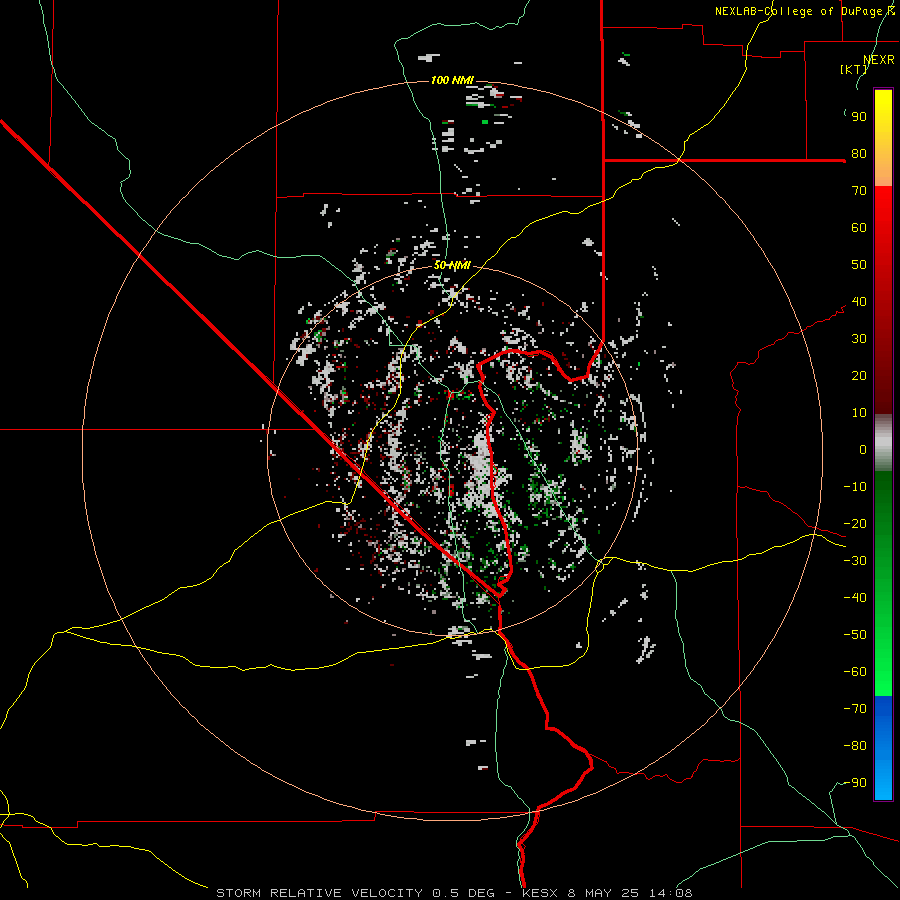This screenshot has width=900, height=900.
Task: Click the 100 NMI range ring label
Action: 452,80
